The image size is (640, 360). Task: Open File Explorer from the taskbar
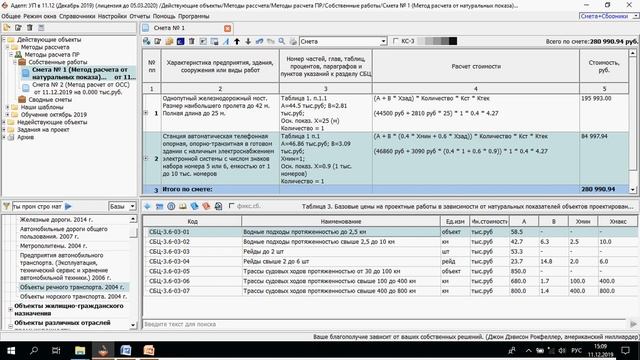tap(80, 351)
